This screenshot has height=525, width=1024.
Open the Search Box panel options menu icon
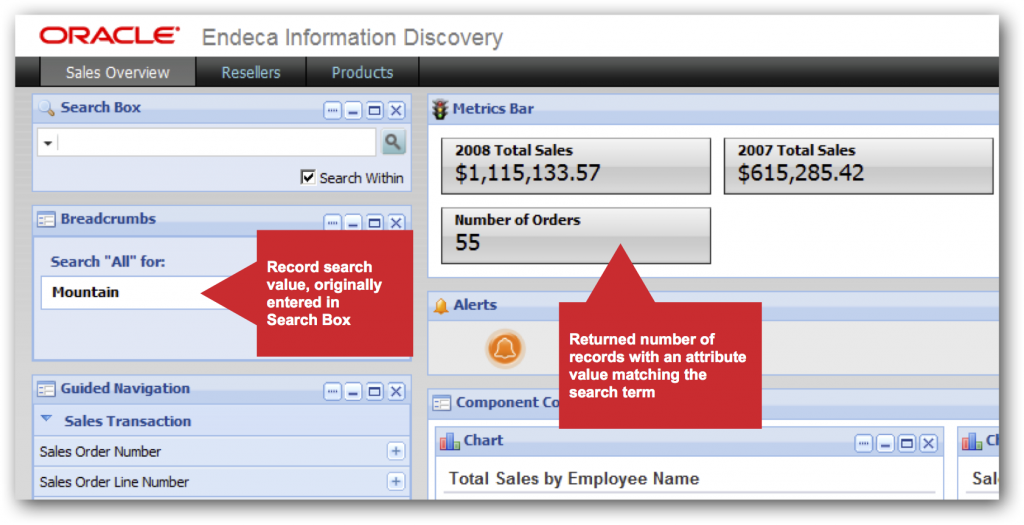click(x=332, y=110)
